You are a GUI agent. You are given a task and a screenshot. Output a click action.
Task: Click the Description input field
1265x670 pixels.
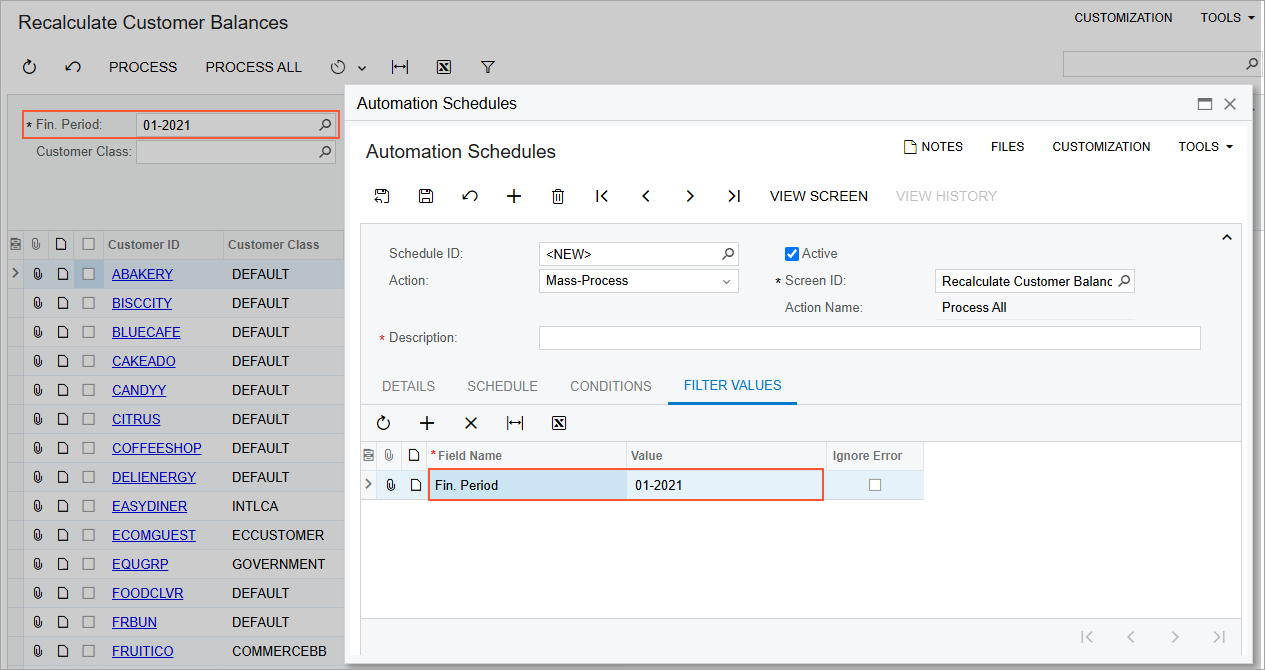click(x=869, y=338)
